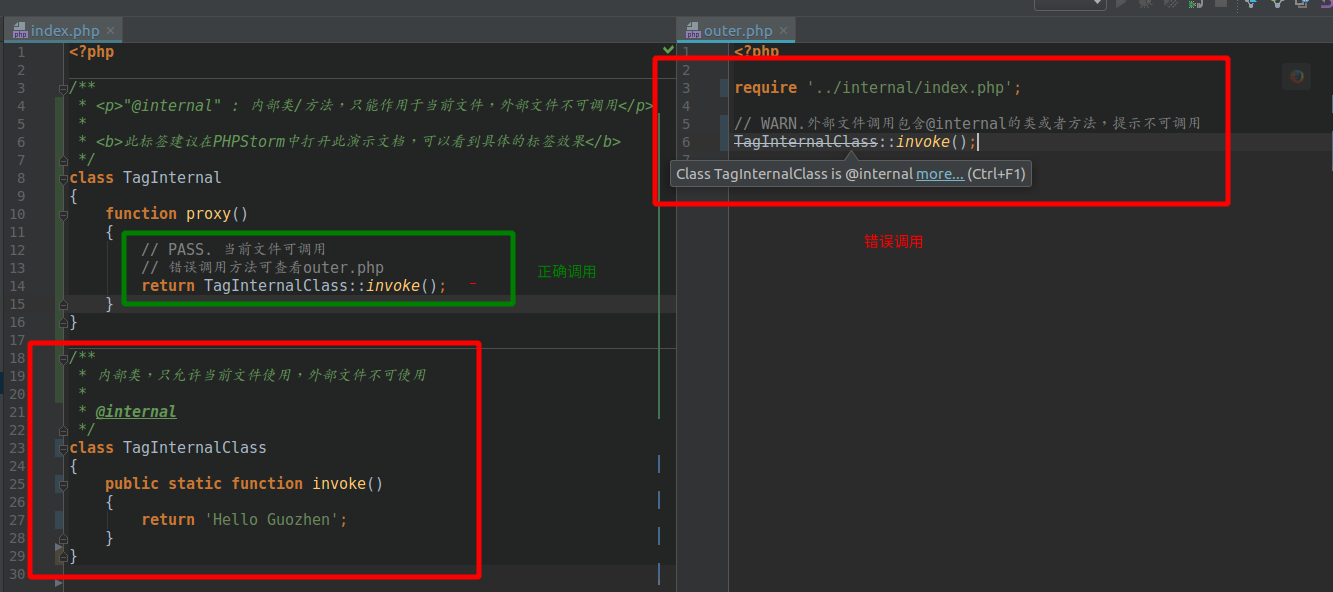
Task: Switch to the outer.php editor tab
Action: click(738, 31)
